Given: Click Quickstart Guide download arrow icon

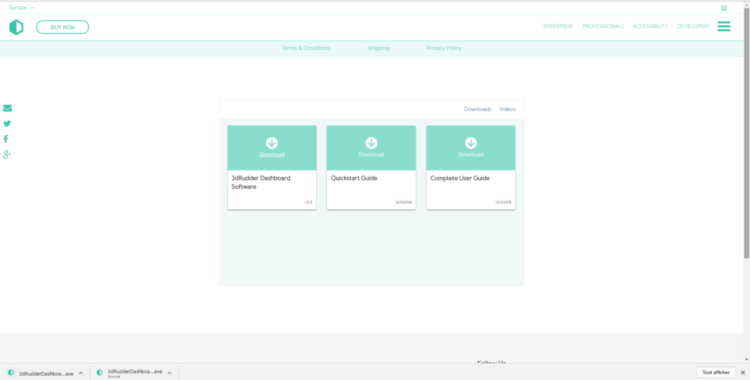Looking at the screenshot, I should click(371, 143).
